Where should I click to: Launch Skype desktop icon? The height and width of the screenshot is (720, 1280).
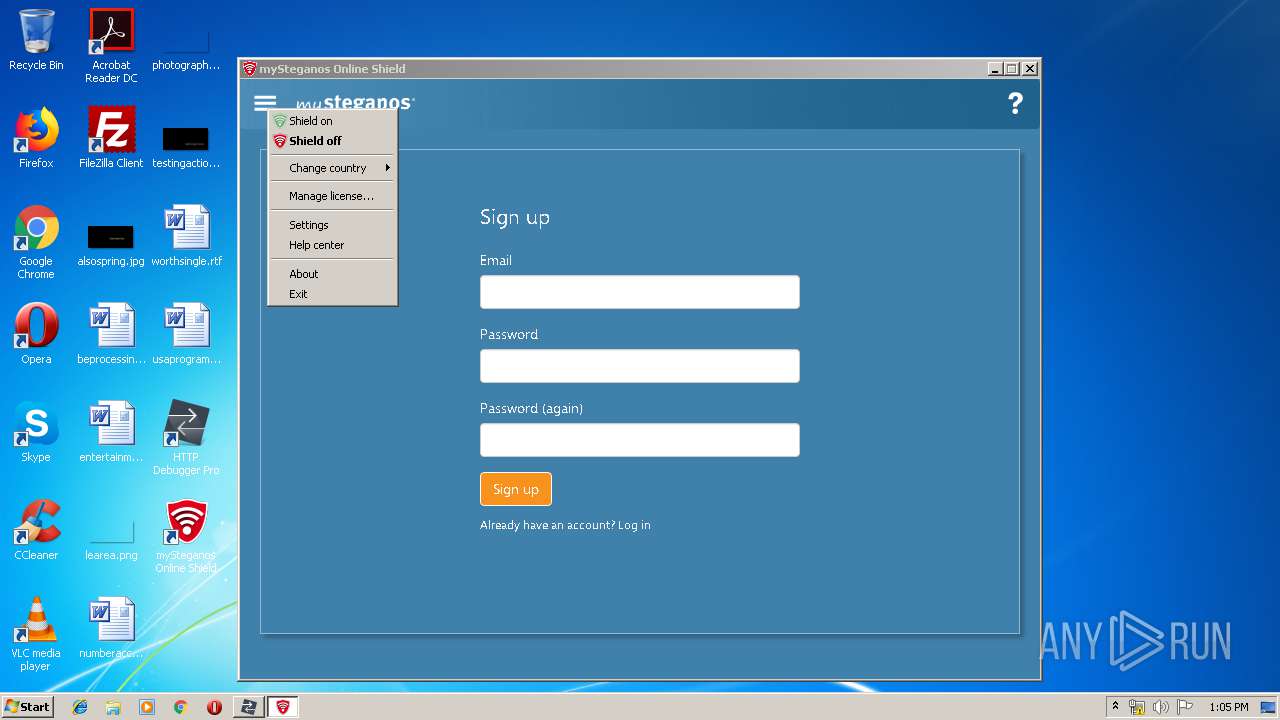[36, 432]
